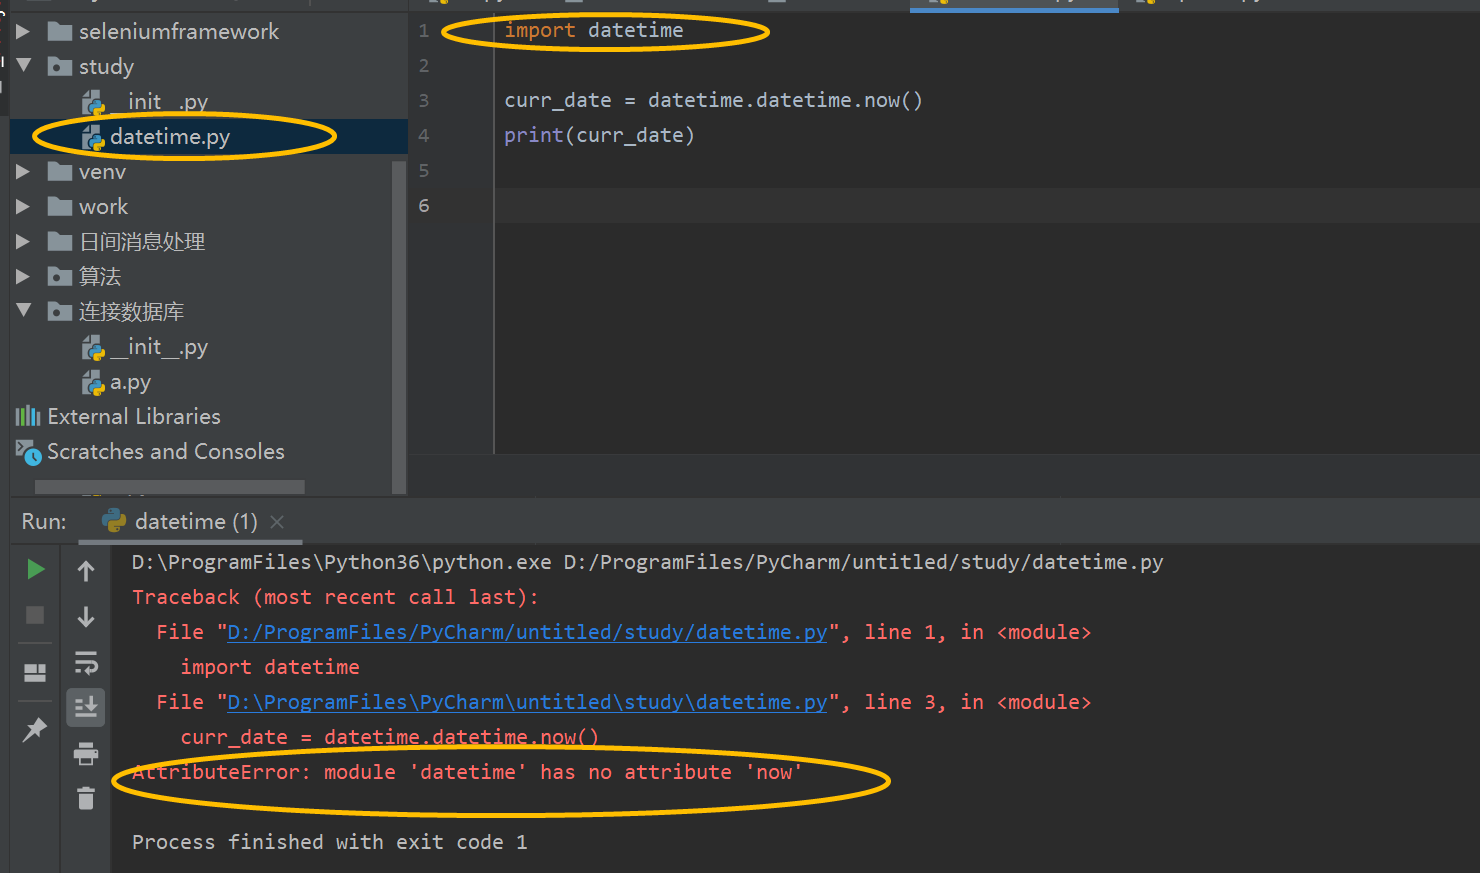Select the datetime (1) run tab
This screenshot has width=1480, height=873.
(181, 521)
